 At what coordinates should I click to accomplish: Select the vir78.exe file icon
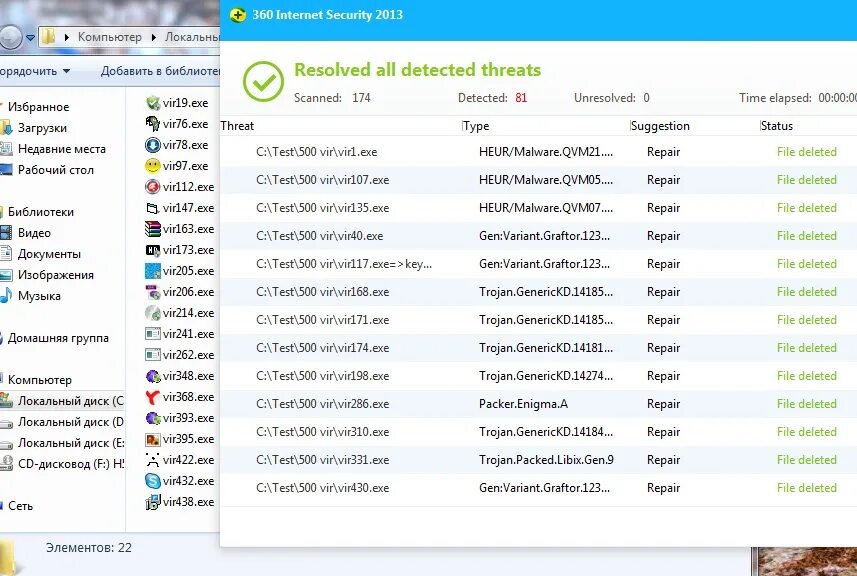click(153, 145)
